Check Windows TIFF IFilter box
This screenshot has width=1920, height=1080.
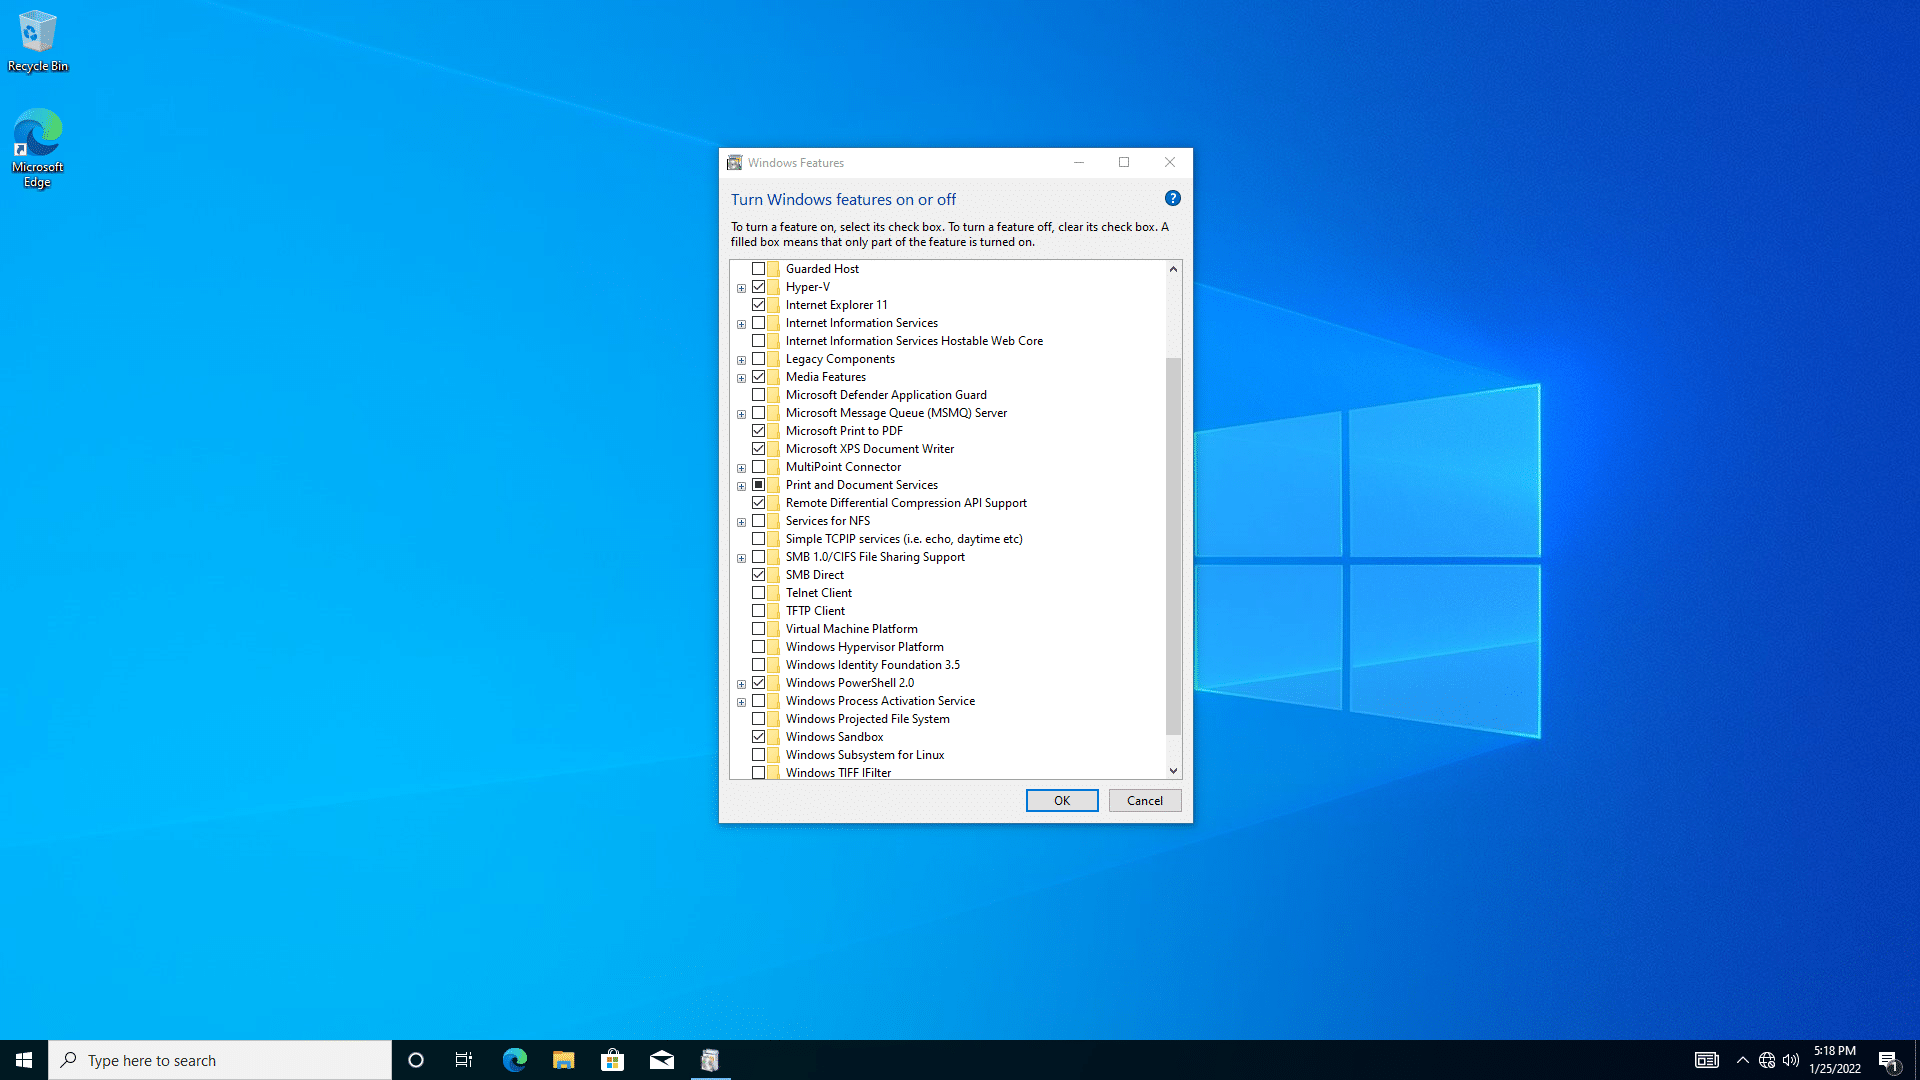pos(759,773)
